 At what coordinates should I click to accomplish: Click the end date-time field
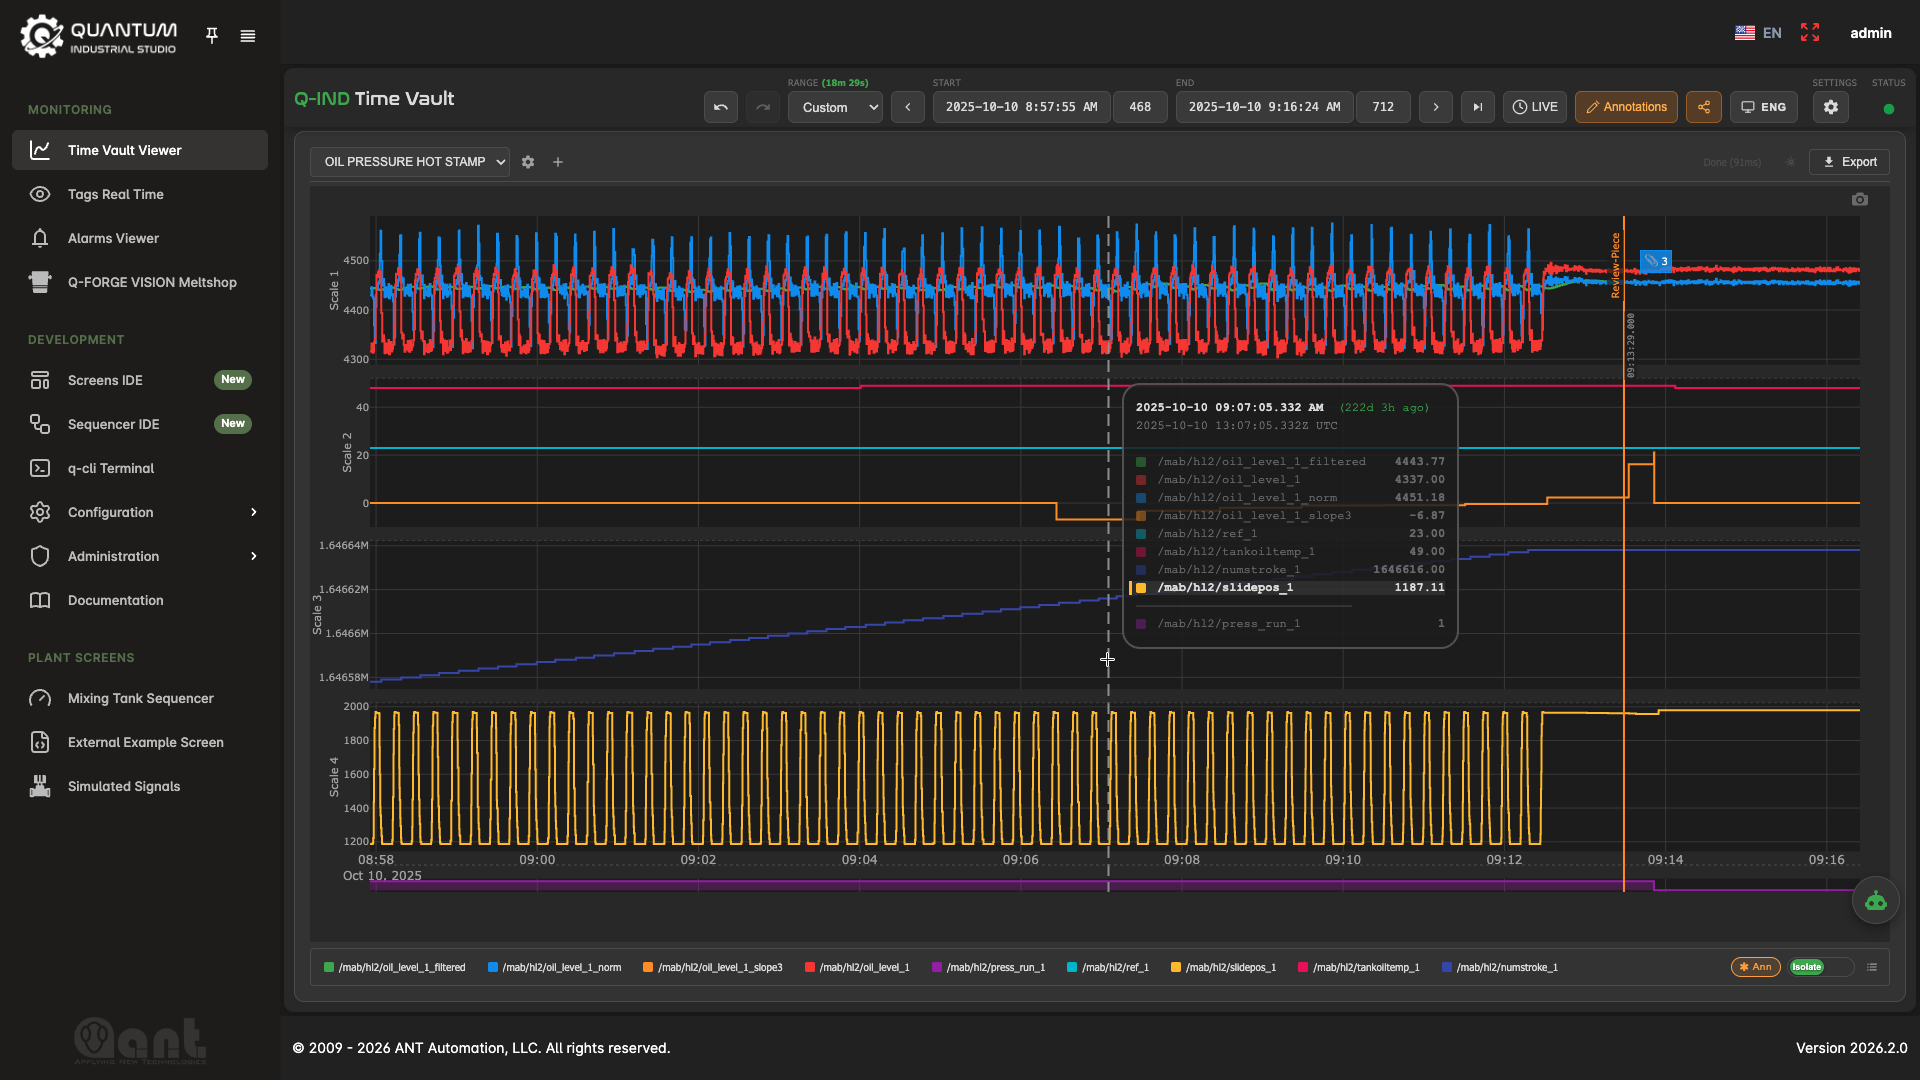point(1264,107)
